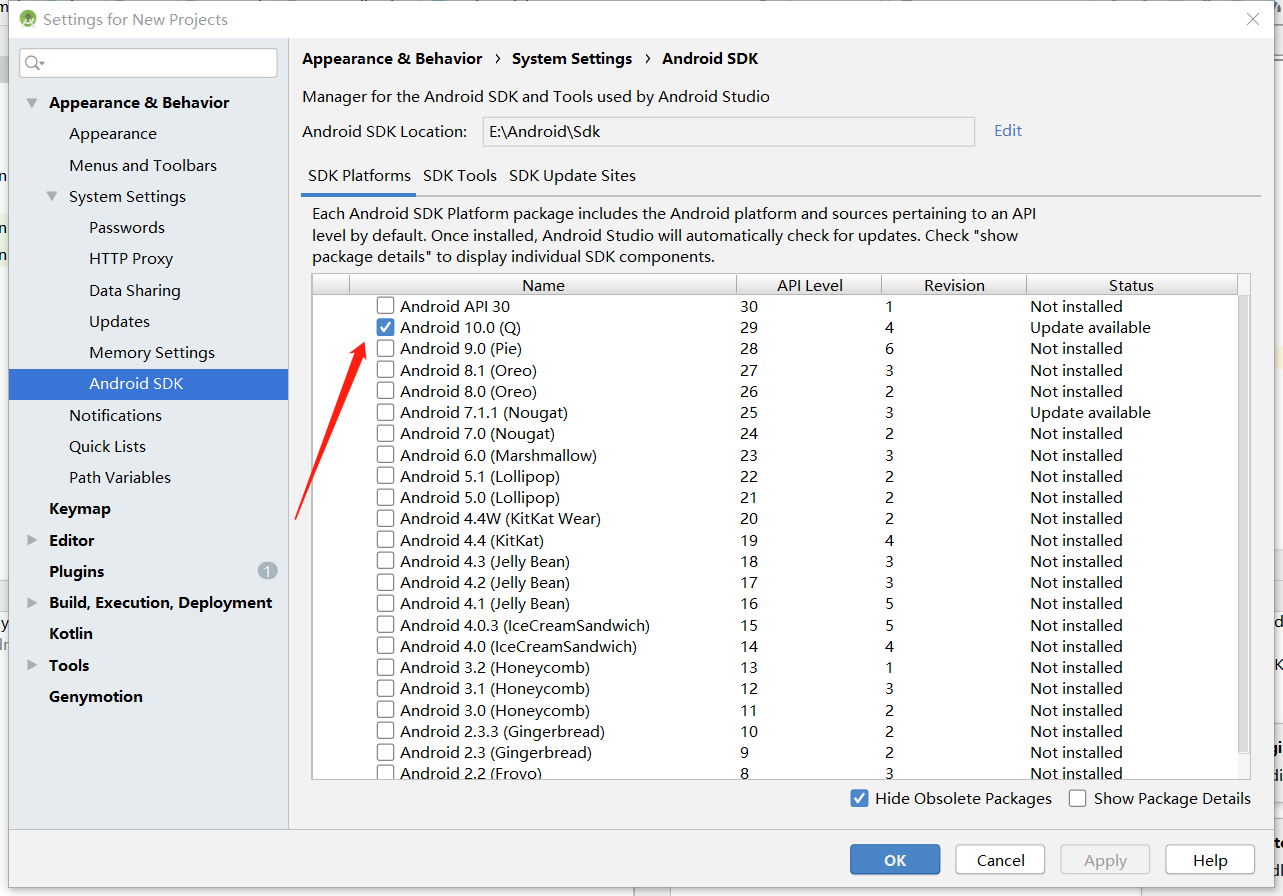The width and height of the screenshot is (1283, 896).
Task: Check the Android 7.1.1 (Nougat) checkbox
Action: [385, 412]
